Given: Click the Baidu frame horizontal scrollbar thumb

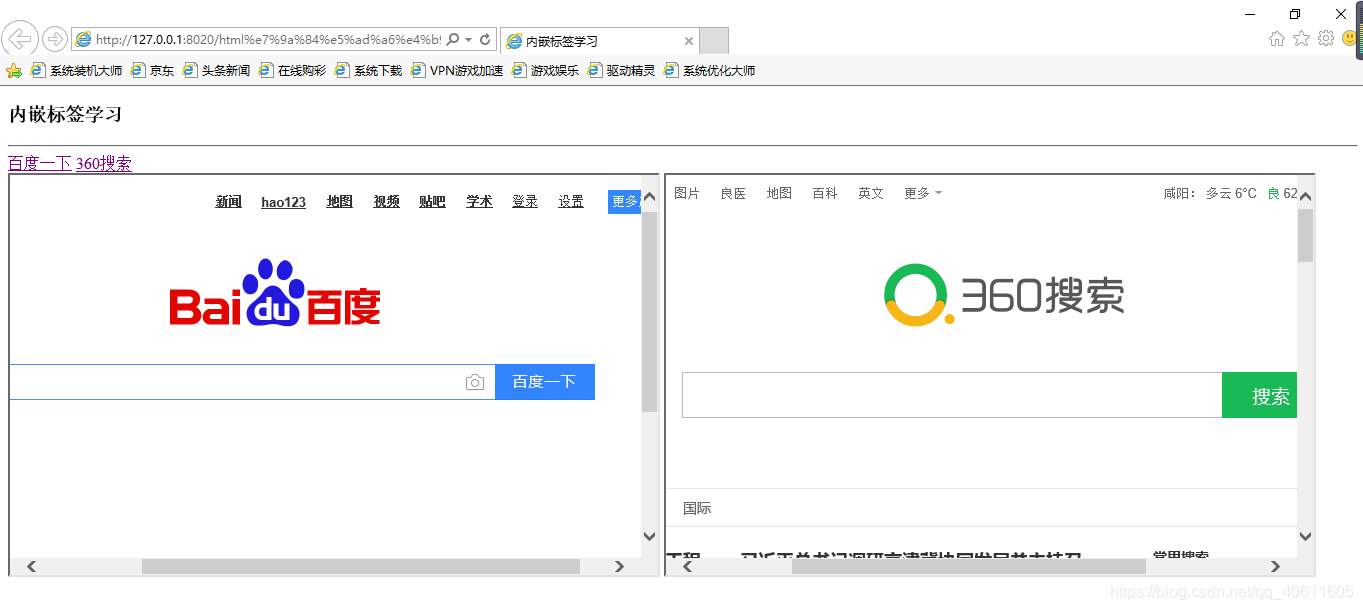Looking at the screenshot, I should click(x=361, y=566).
